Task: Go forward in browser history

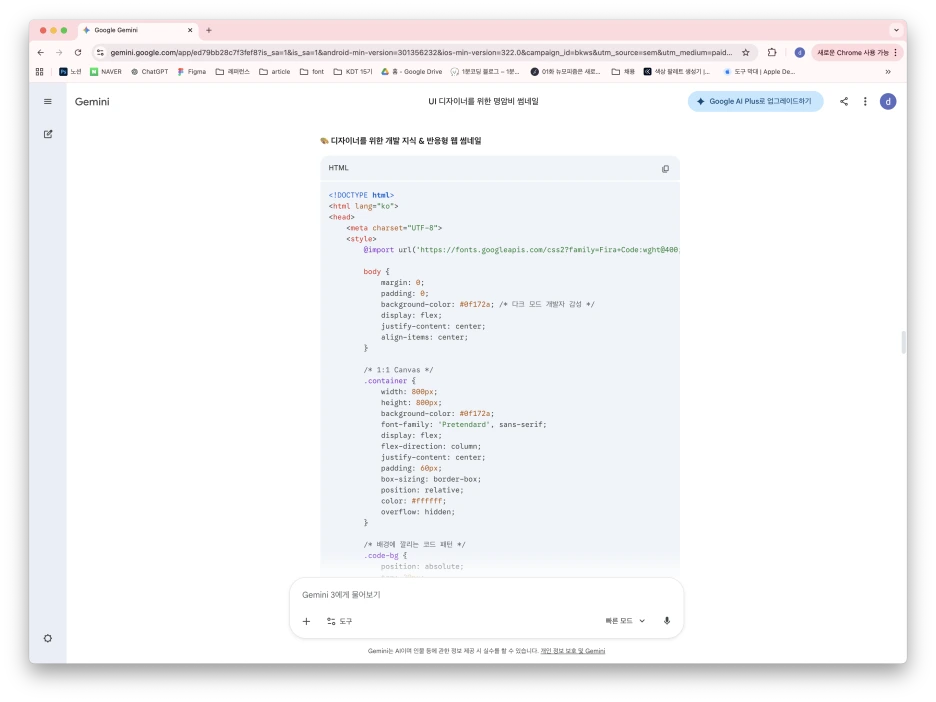Action: pyautogui.click(x=58, y=53)
